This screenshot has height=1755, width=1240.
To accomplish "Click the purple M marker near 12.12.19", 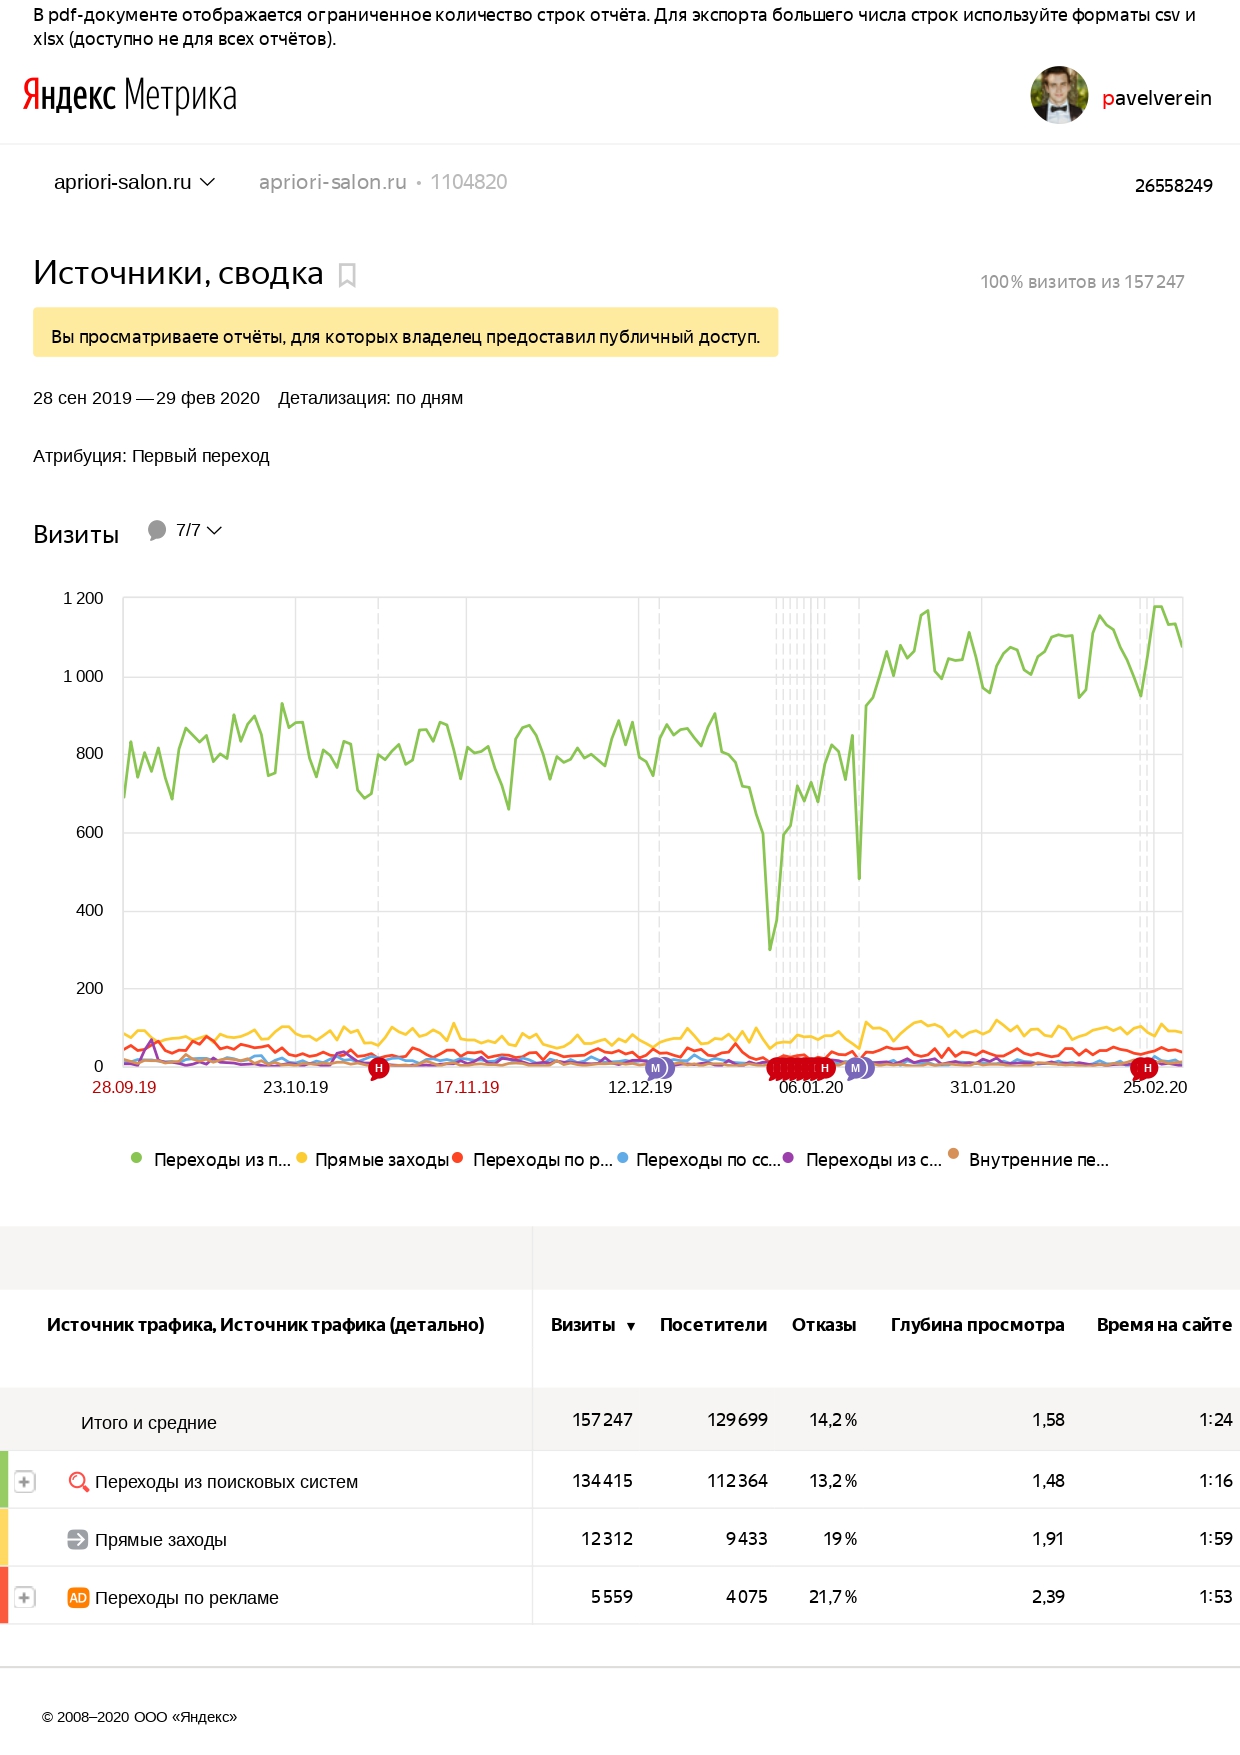I will tap(656, 1068).
